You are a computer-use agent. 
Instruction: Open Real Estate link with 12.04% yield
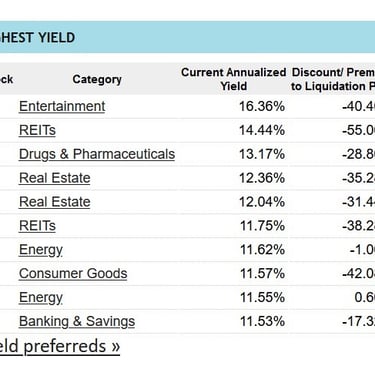(x=55, y=202)
